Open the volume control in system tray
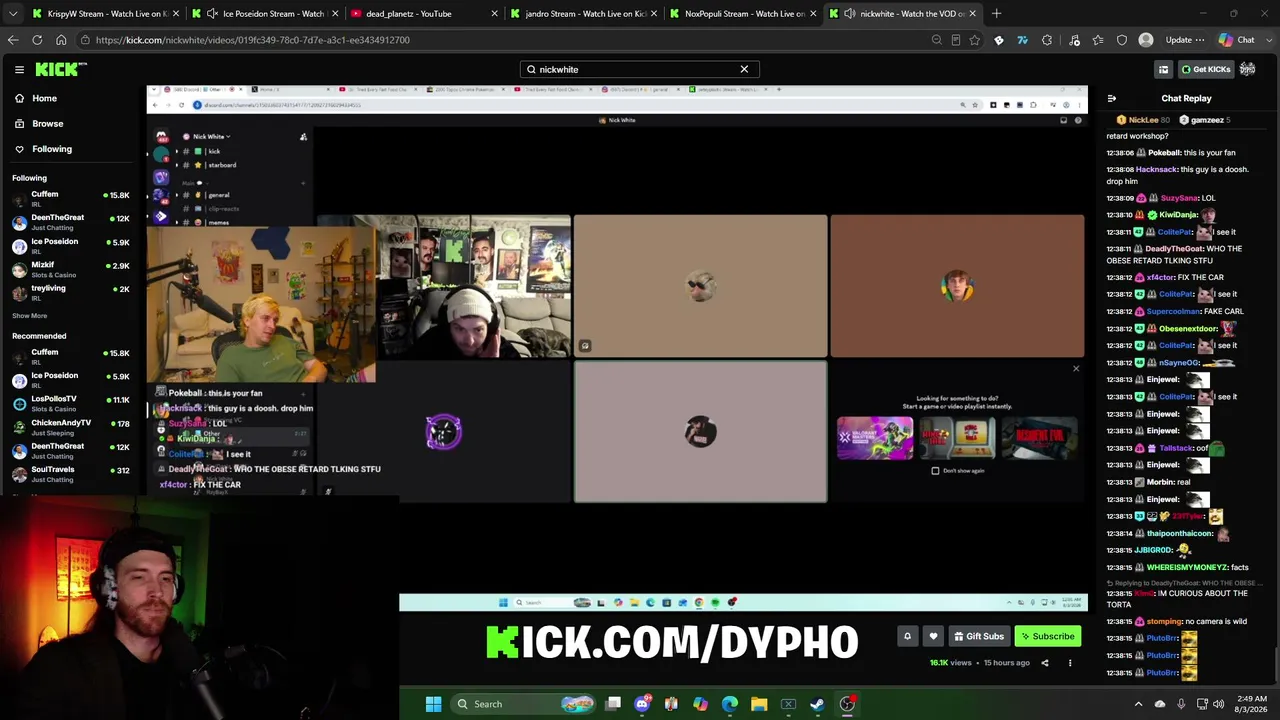Screen dimensions: 1280x720 [1218, 704]
